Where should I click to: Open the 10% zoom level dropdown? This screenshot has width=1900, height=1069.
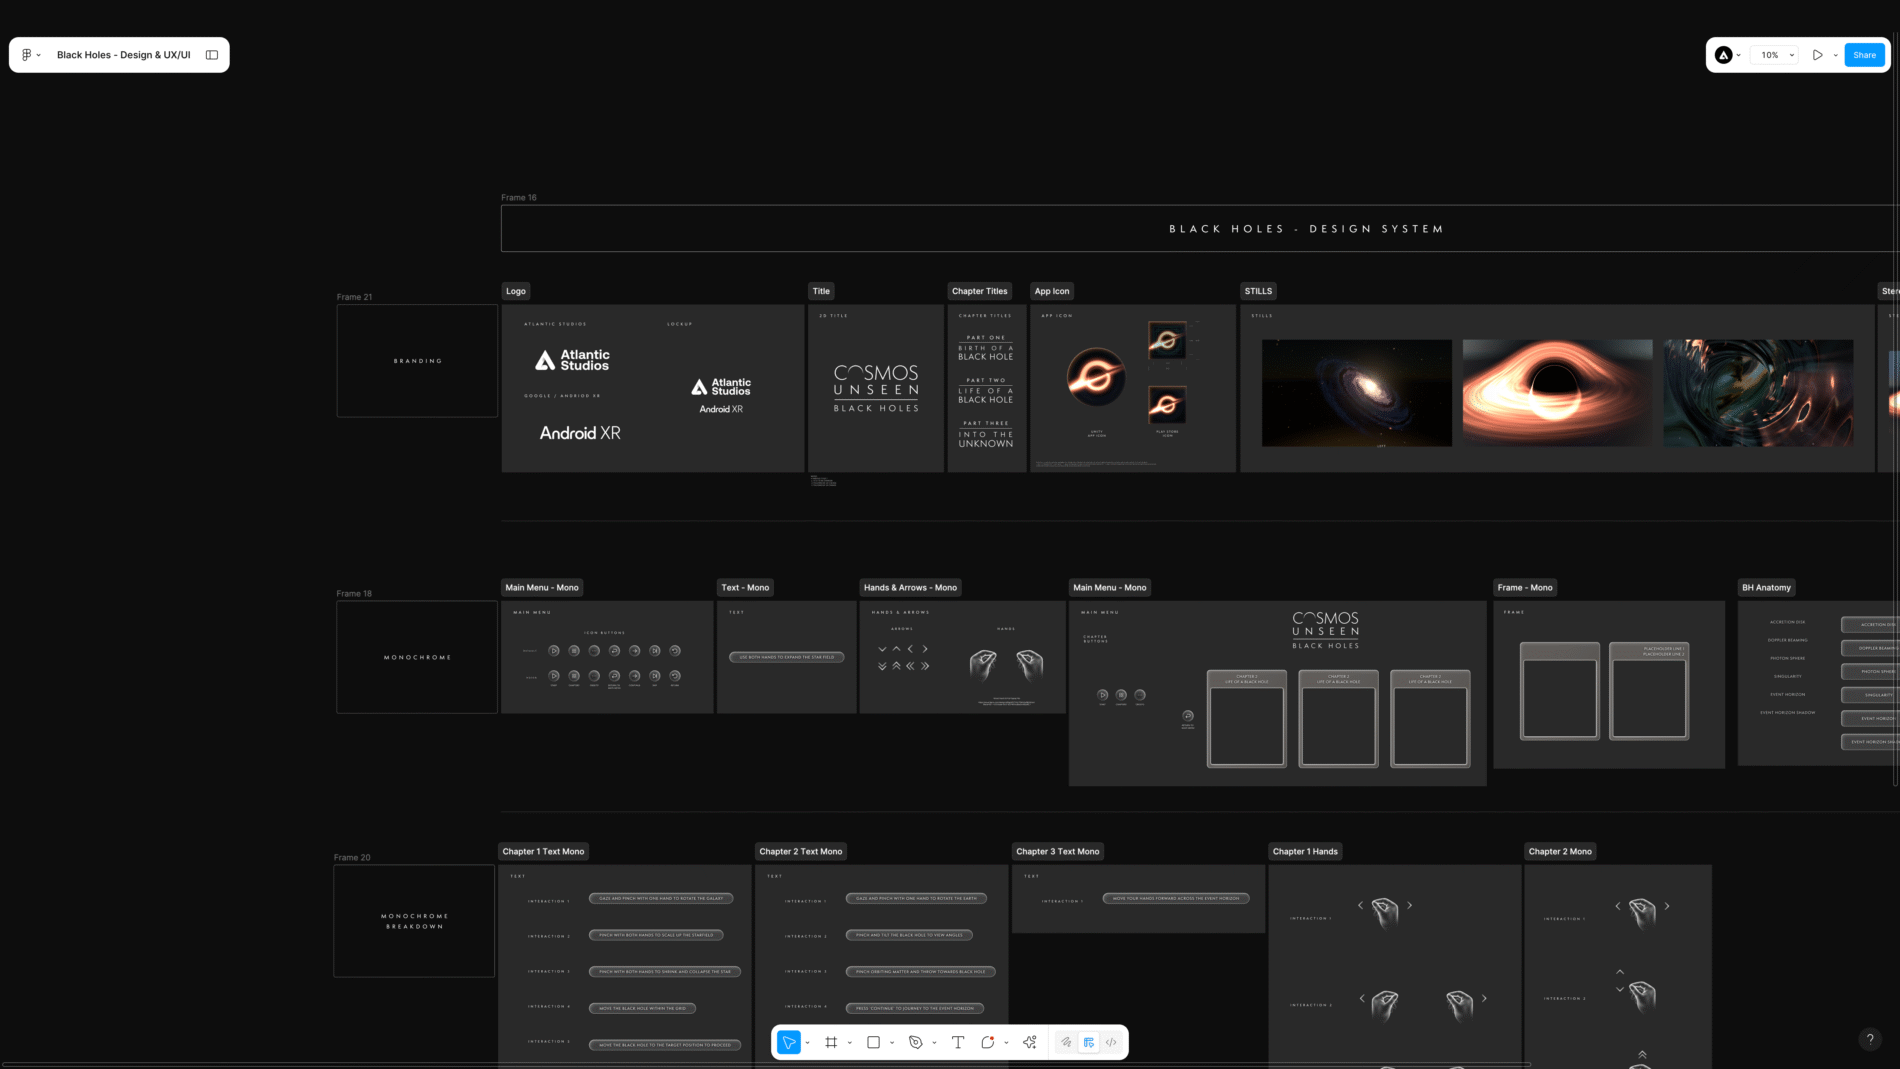[x=1777, y=55]
